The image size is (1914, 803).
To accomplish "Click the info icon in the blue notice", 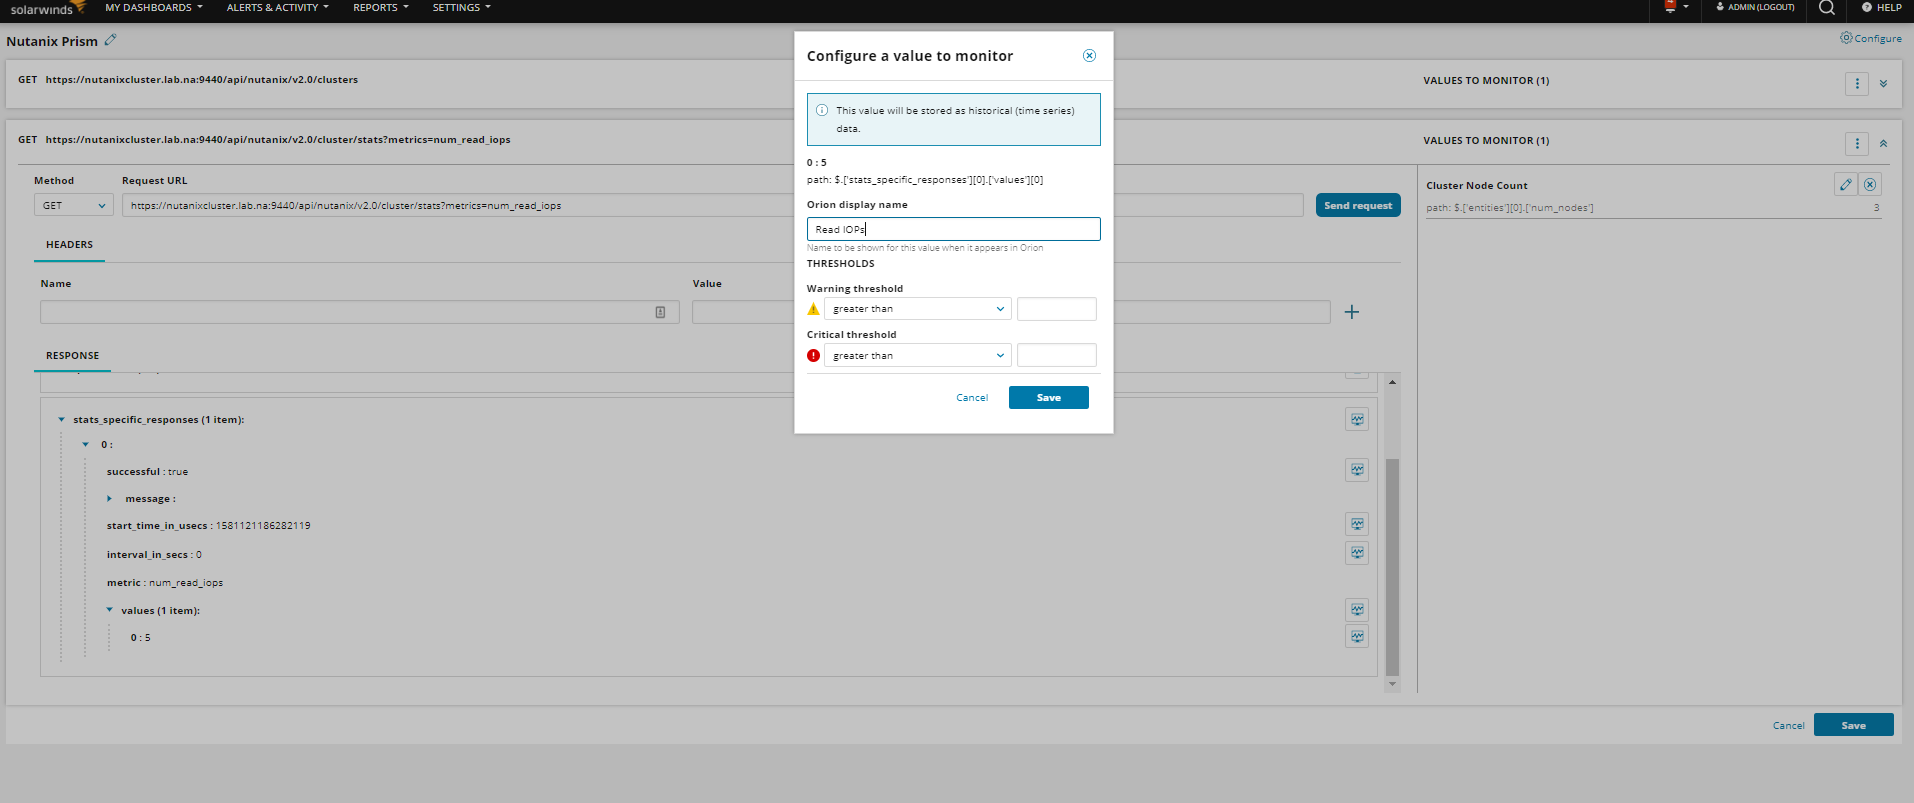I will (x=822, y=110).
